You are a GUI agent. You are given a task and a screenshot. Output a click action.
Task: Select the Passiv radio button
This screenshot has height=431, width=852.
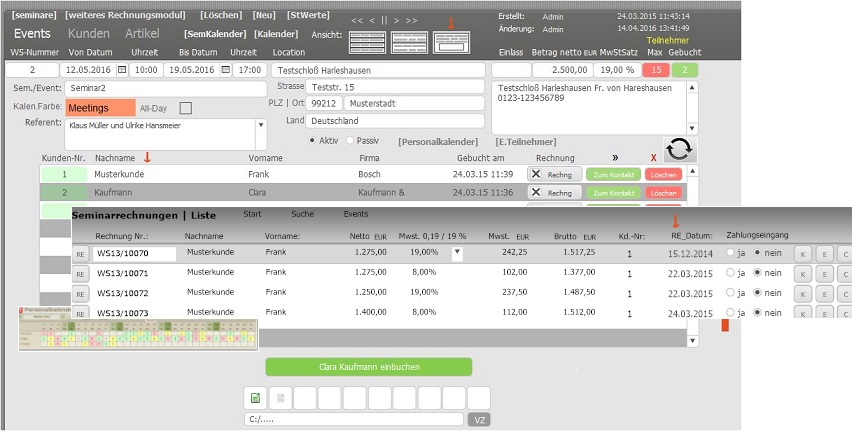pos(350,140)
